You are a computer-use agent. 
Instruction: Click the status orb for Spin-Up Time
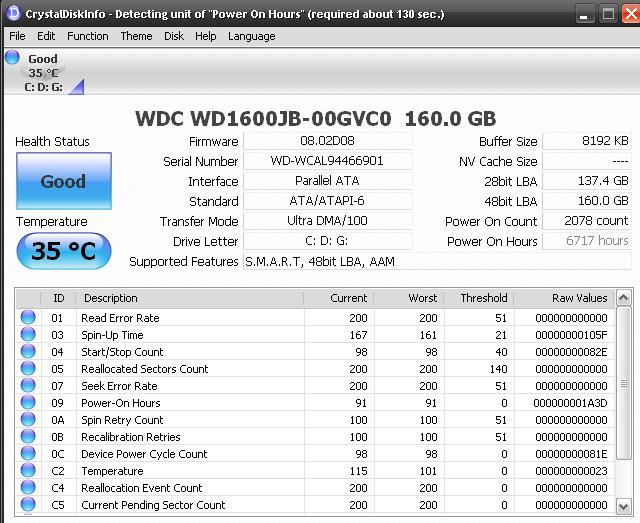tap(28, 334)
